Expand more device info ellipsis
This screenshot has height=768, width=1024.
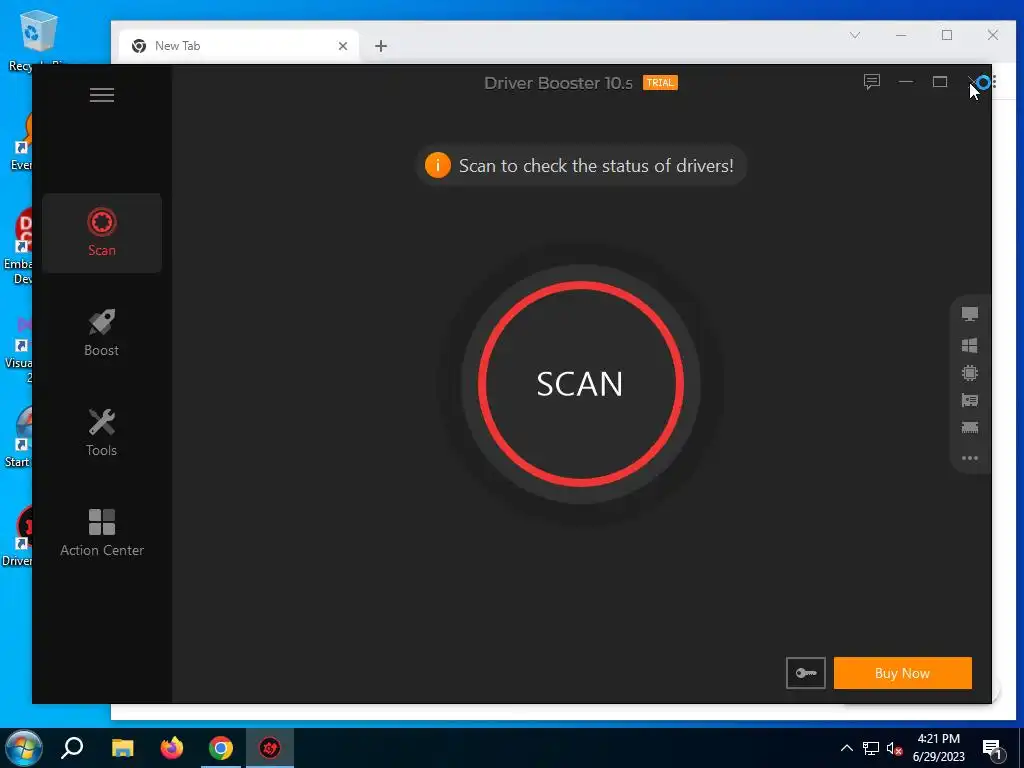pos(970,458)
